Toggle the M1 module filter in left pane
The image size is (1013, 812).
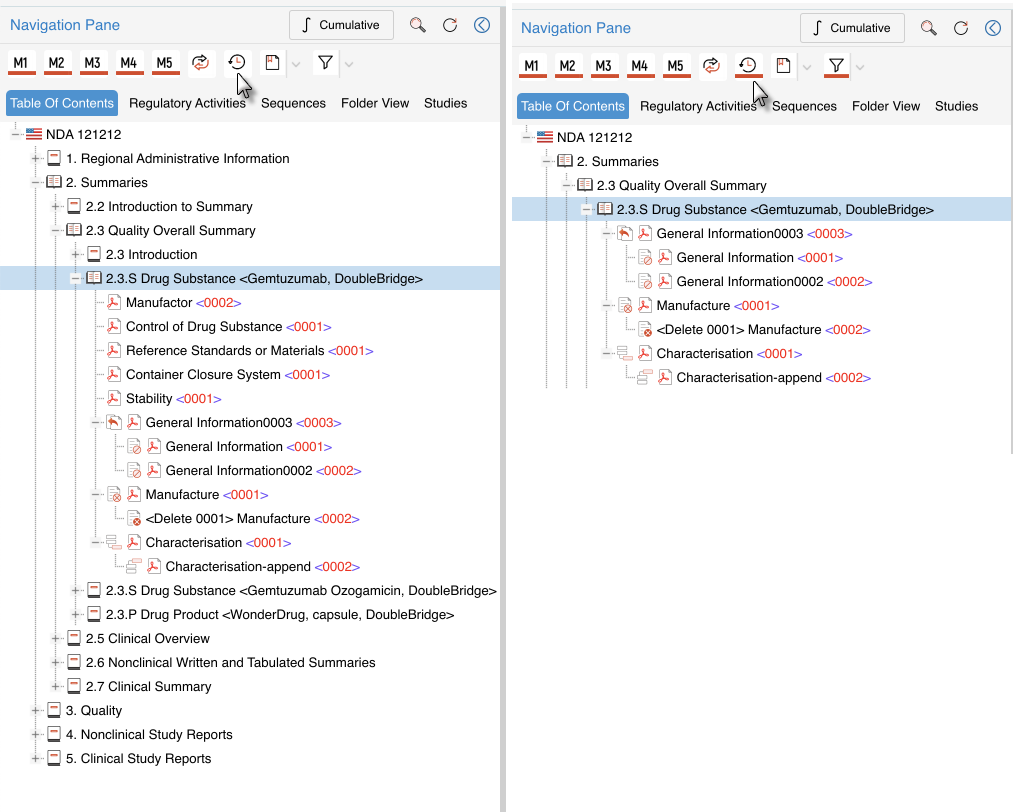pos(20,63)
